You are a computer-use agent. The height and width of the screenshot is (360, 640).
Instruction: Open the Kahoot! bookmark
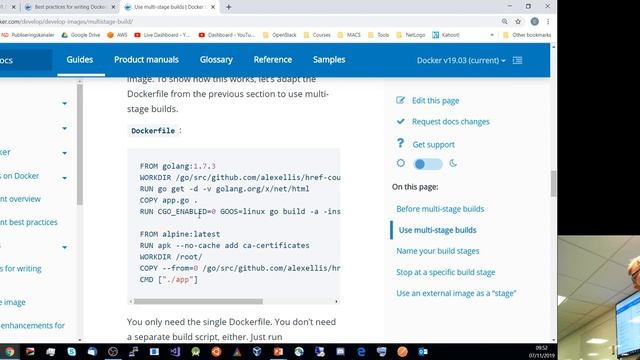tap(446, 35)
